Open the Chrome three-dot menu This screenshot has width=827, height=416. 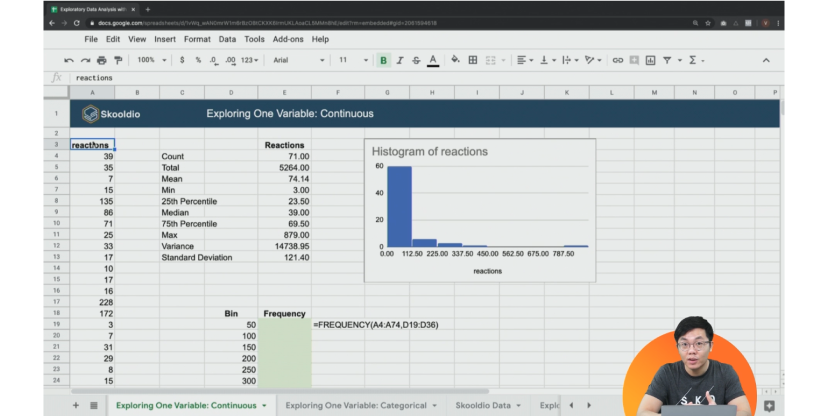tap(778, 23)
